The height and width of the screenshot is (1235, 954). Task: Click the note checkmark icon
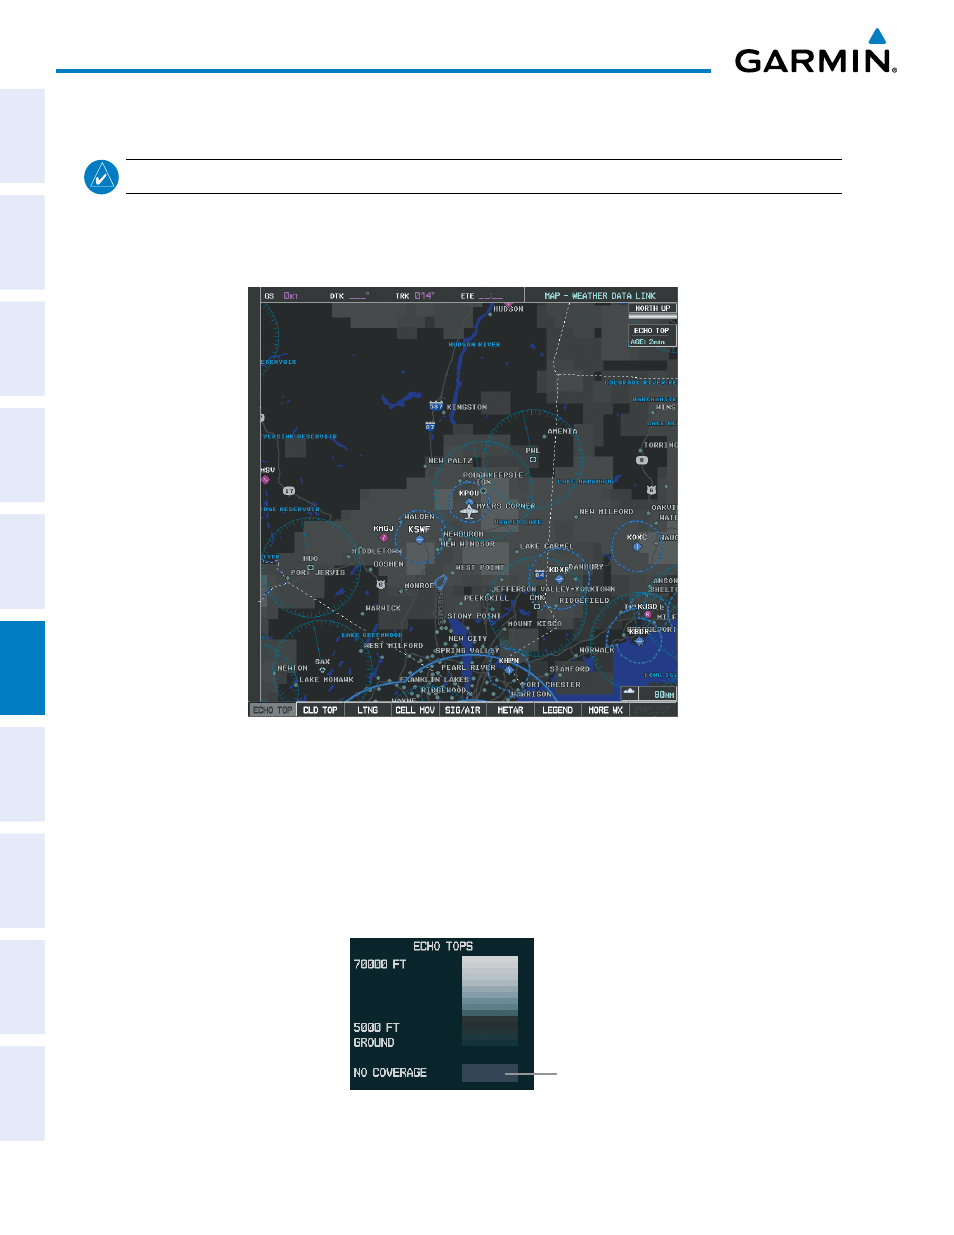[x=101, y=177]
